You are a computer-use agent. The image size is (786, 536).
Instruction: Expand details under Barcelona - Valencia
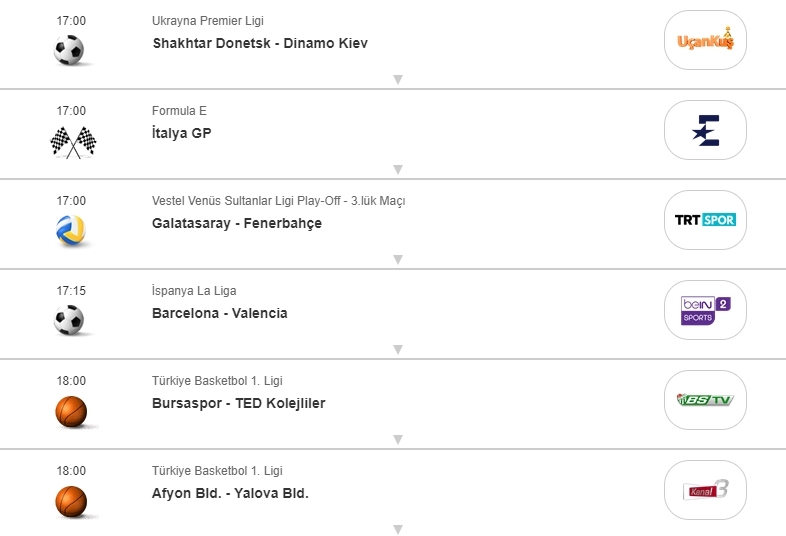click(x=397, y=349)
